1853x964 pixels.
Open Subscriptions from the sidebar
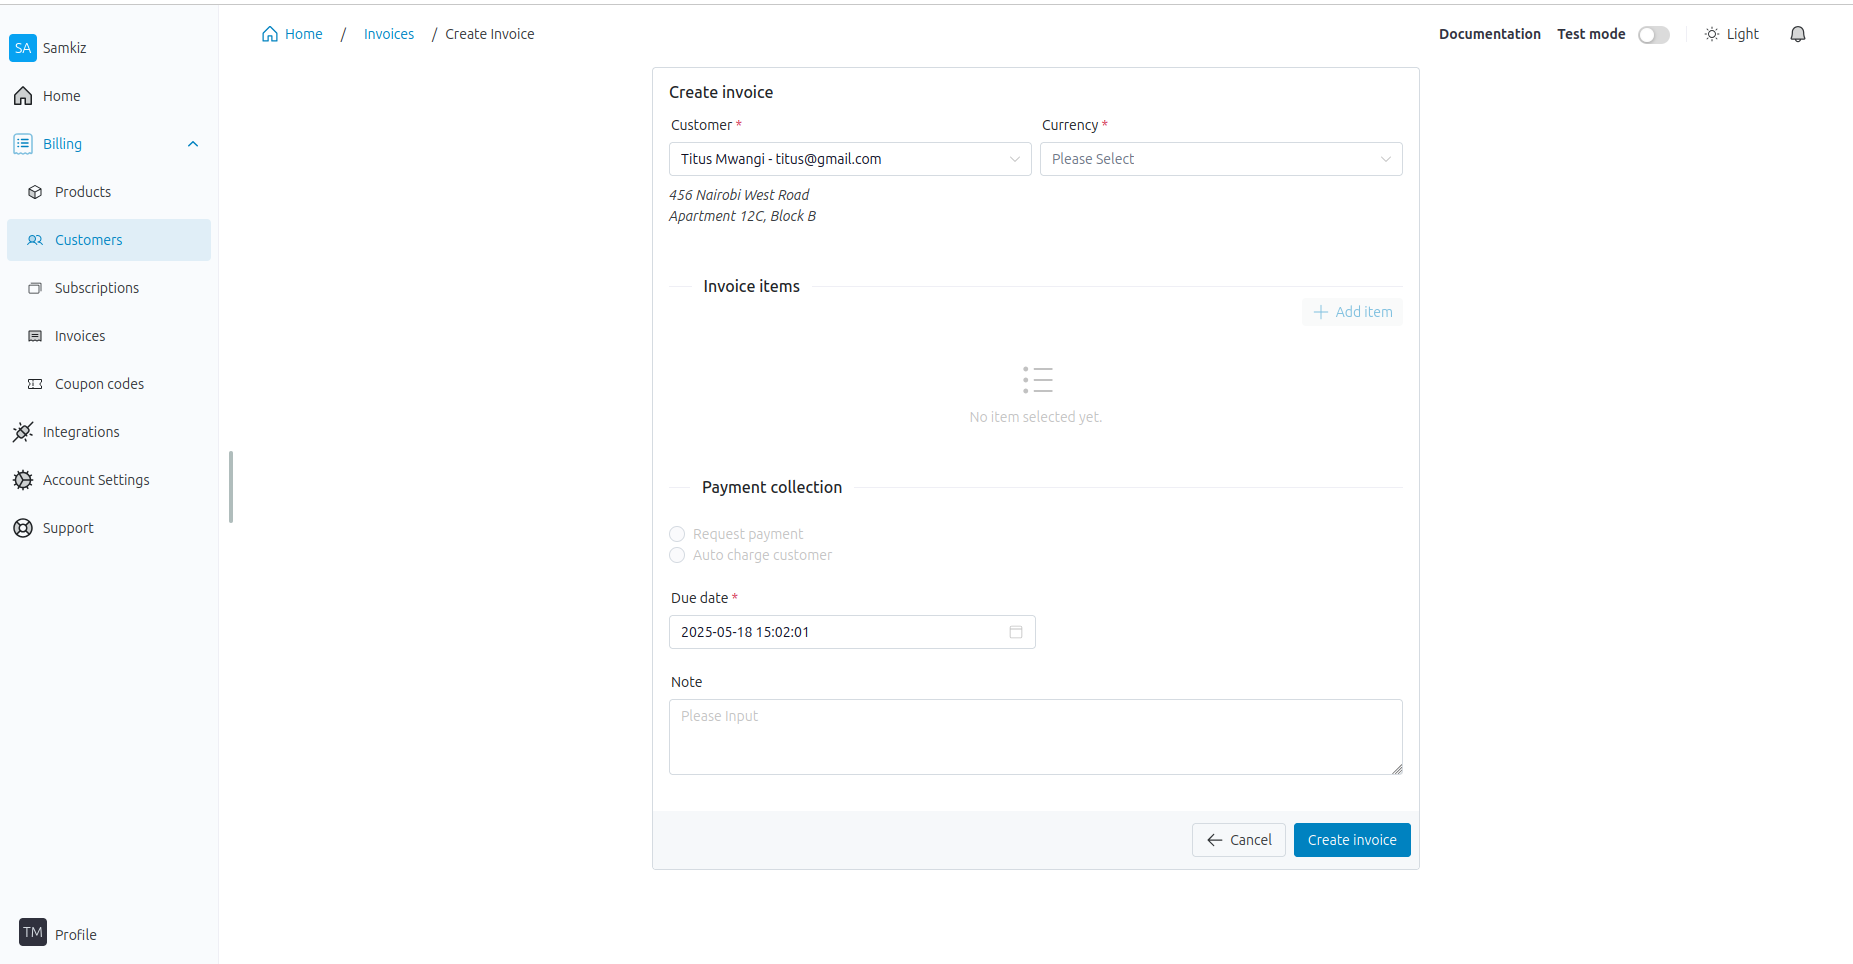coord(97,288)
